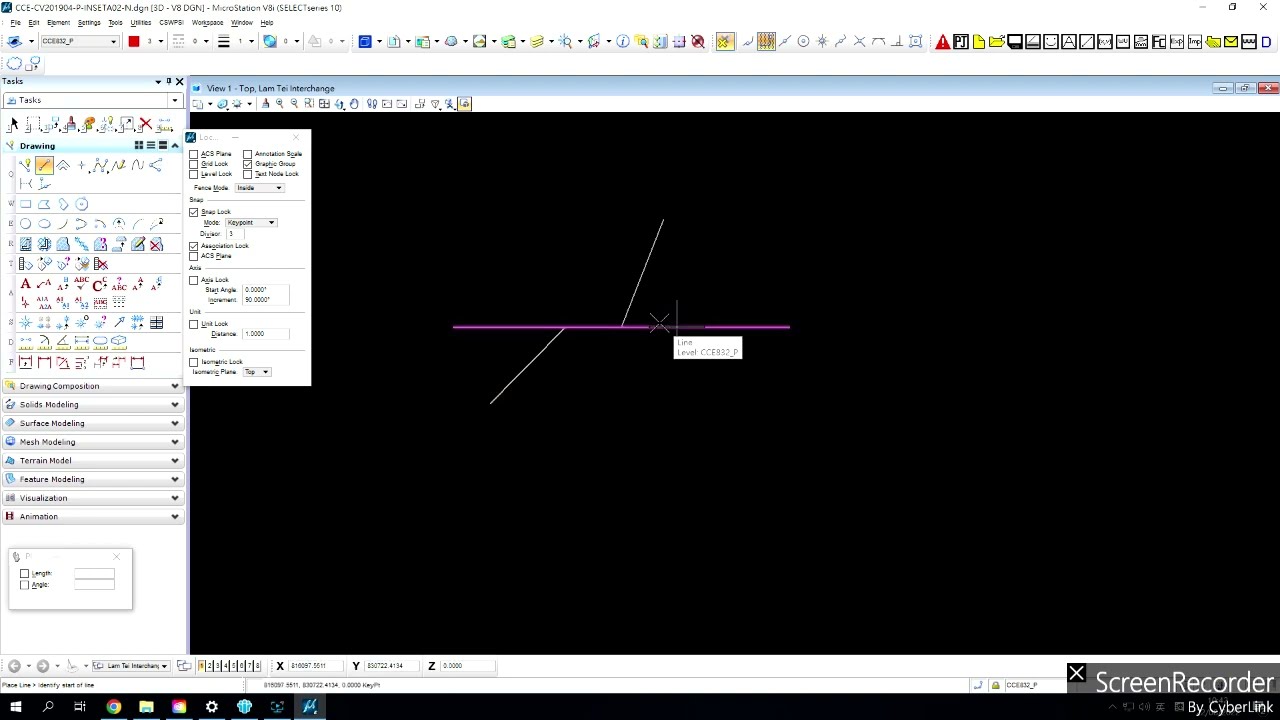Tick the Angle checkbox in Place Line settings
Screen dimensions: 1280x720
[x=25, y=584]
